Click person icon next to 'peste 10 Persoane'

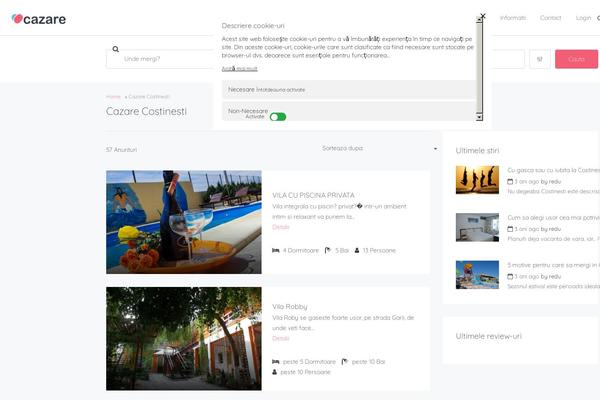coord(274,372)
